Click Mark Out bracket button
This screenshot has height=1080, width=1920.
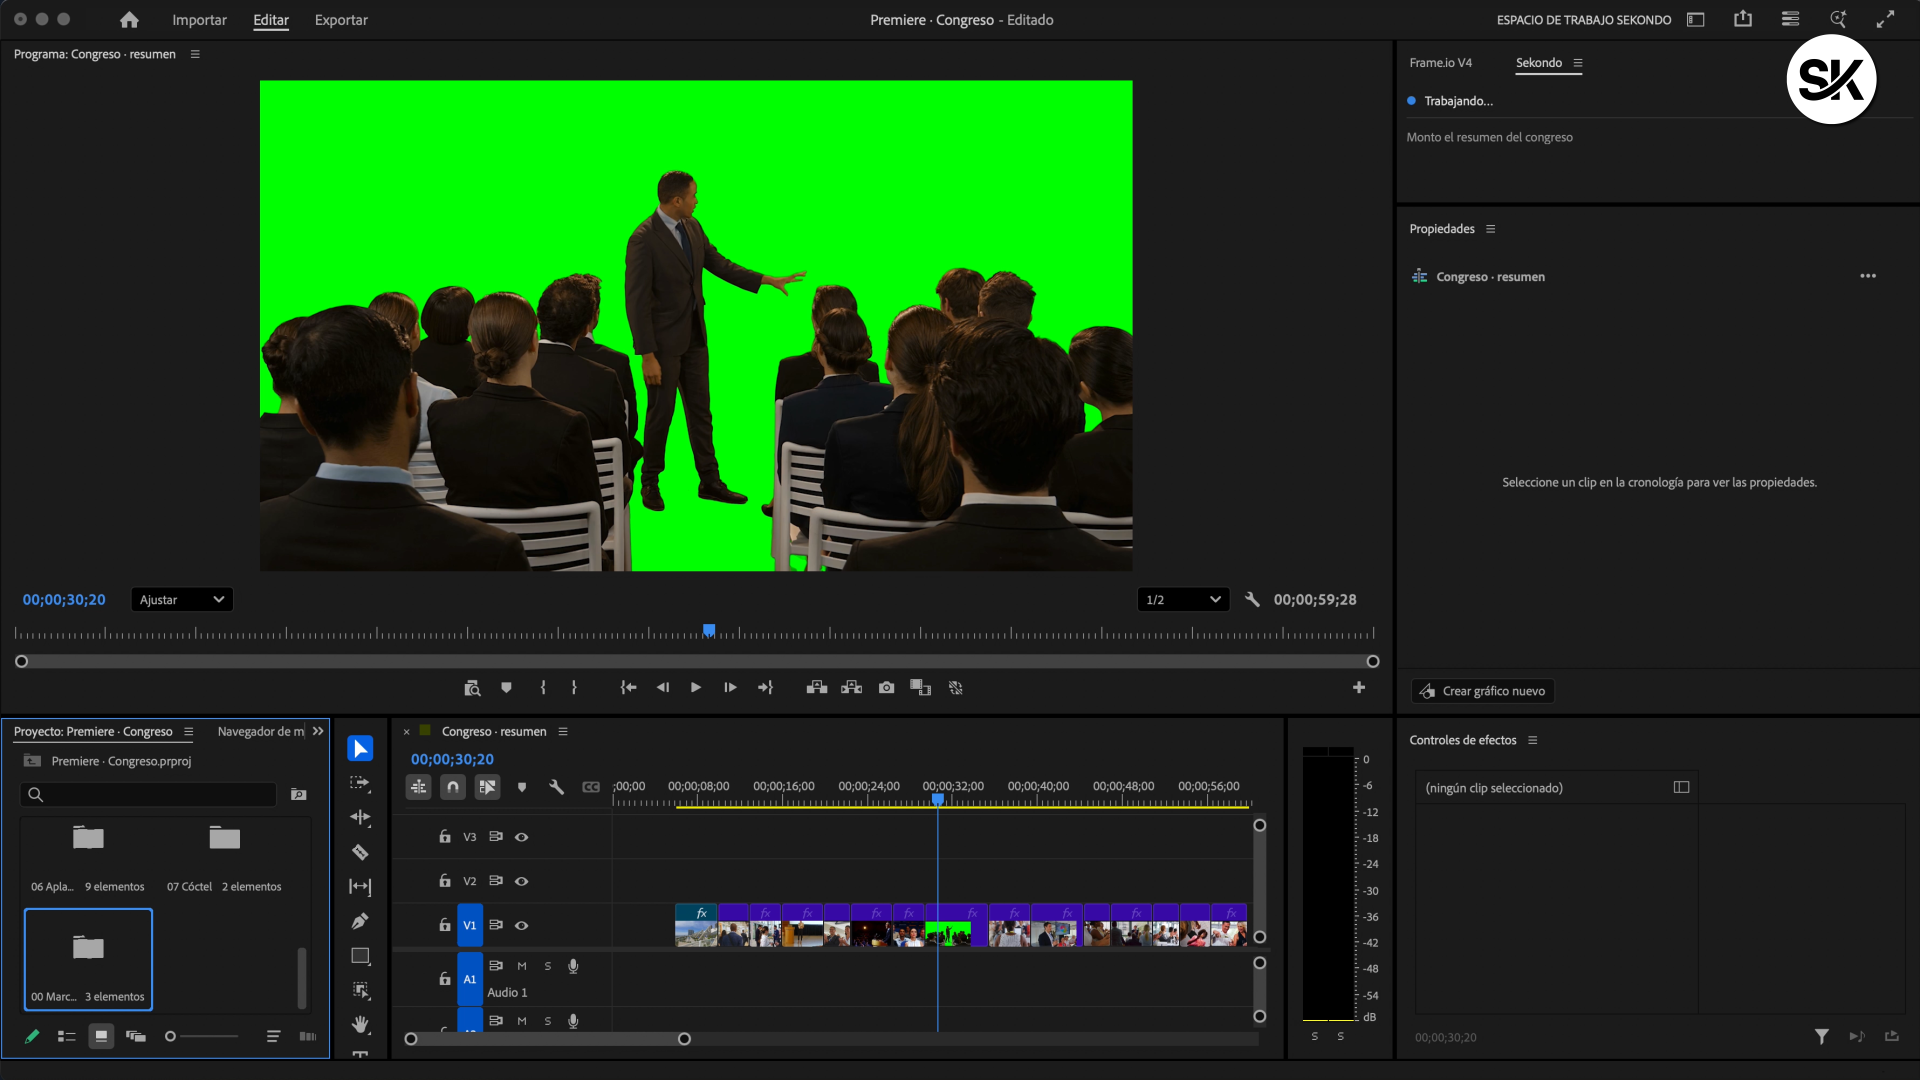click(x=574, y=688)
